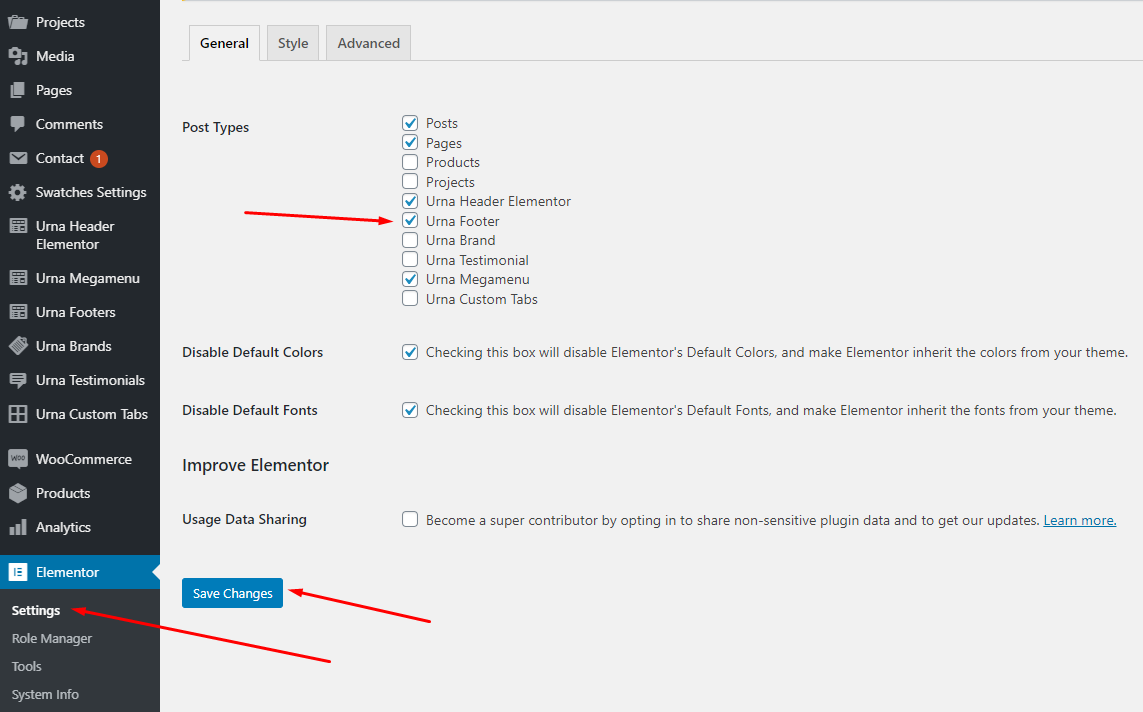This screenshot has width=1143, height=712.
Task: Click the WooCommerce logo icon
Action: pyautogui.click(x=18, y=458)
